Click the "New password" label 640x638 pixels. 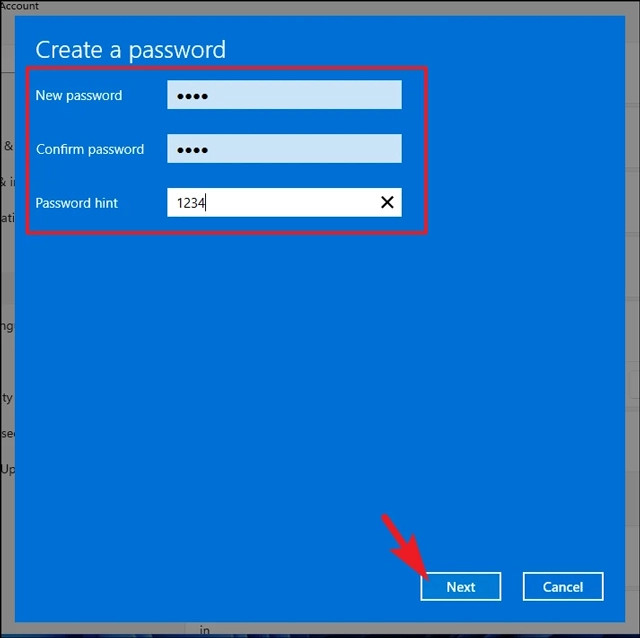point(79,96)
